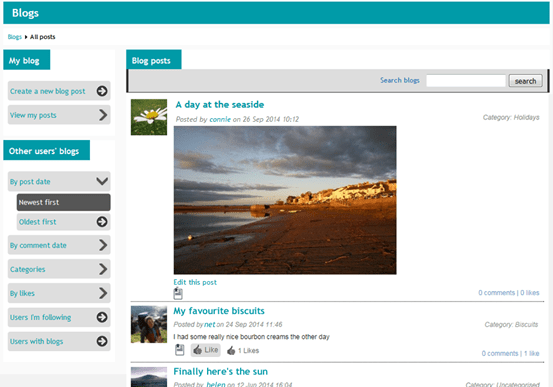Click chevron icon next to View my posts
This screenshot has height=387, width=553.
[103, 115]
